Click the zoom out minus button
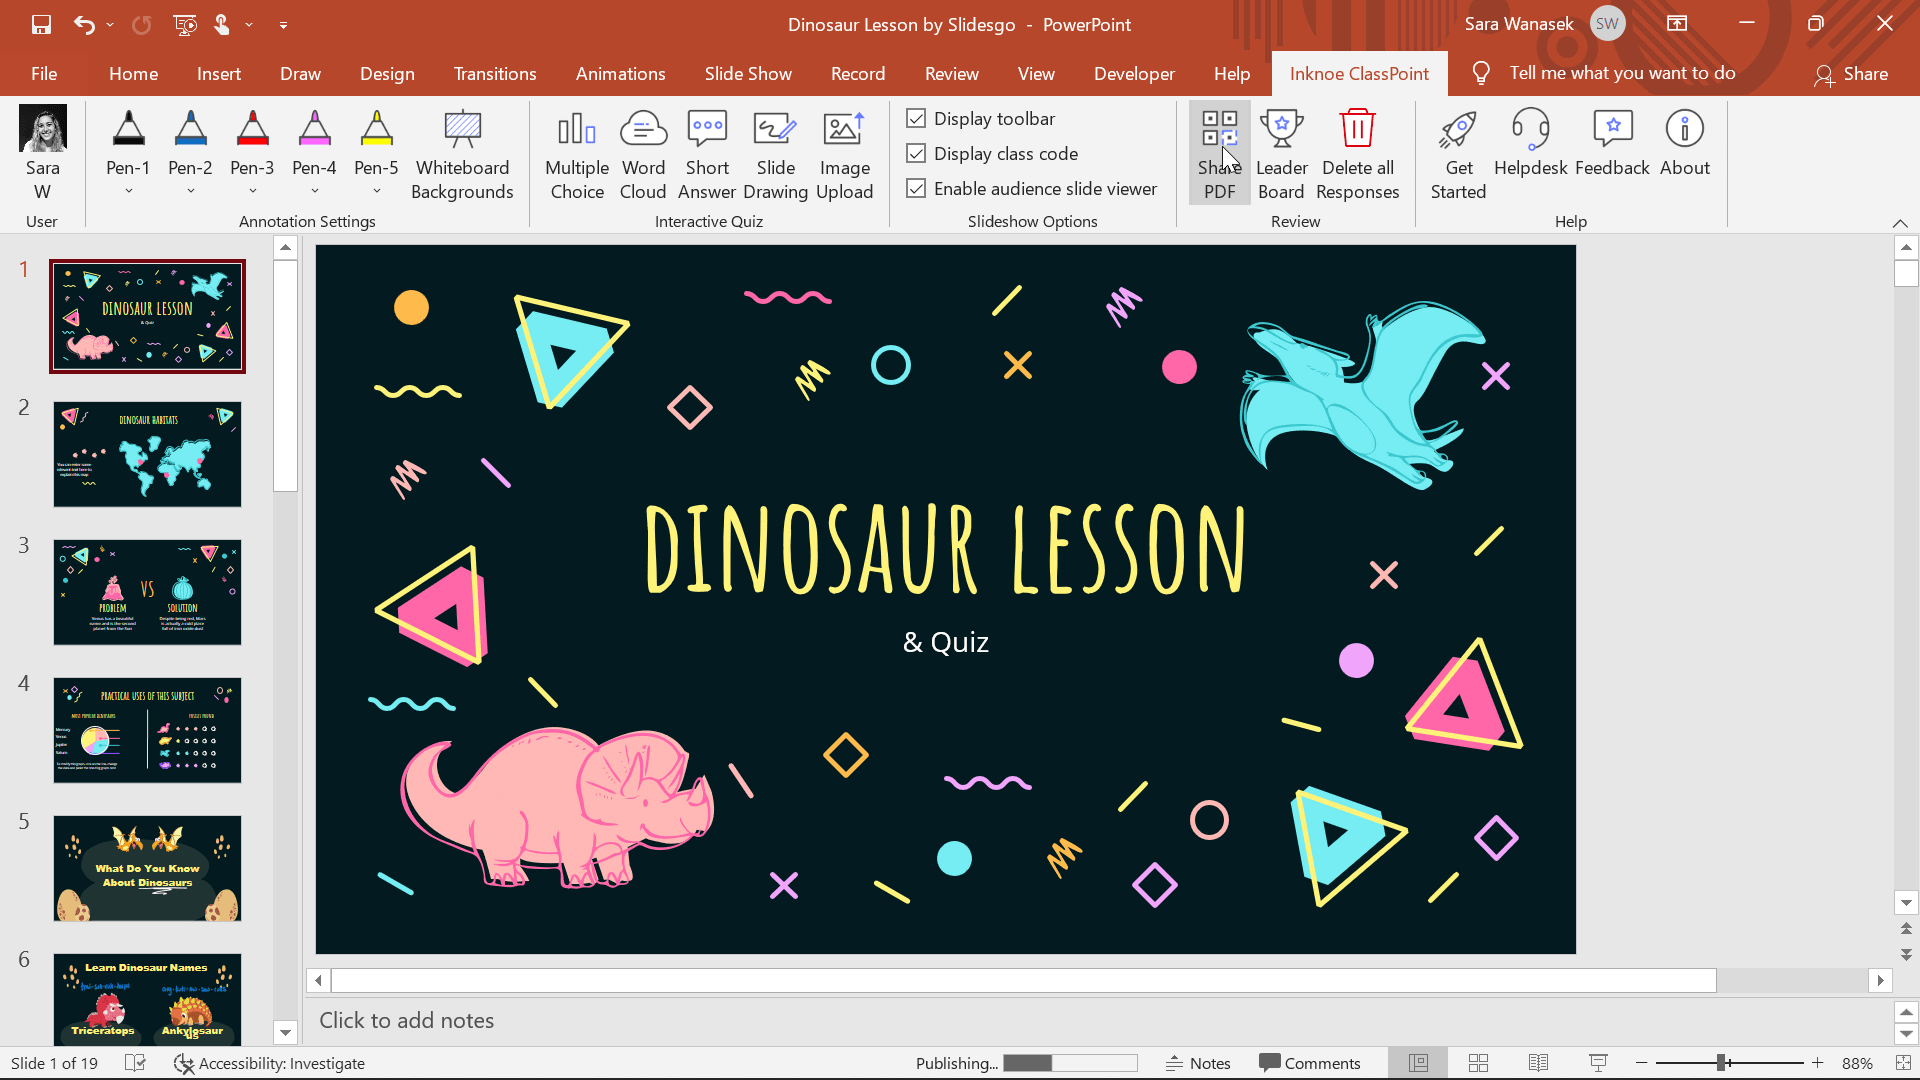1920x1080 pixels. click(1641, 1063)
